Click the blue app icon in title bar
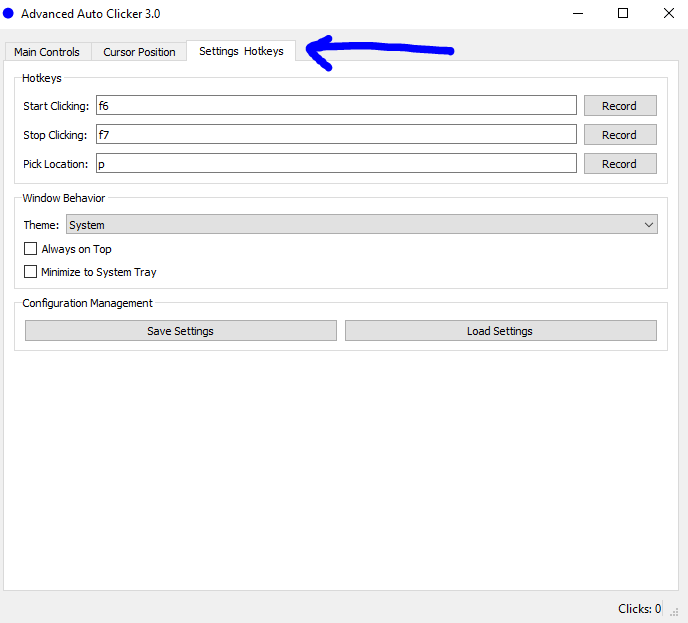 8,14
